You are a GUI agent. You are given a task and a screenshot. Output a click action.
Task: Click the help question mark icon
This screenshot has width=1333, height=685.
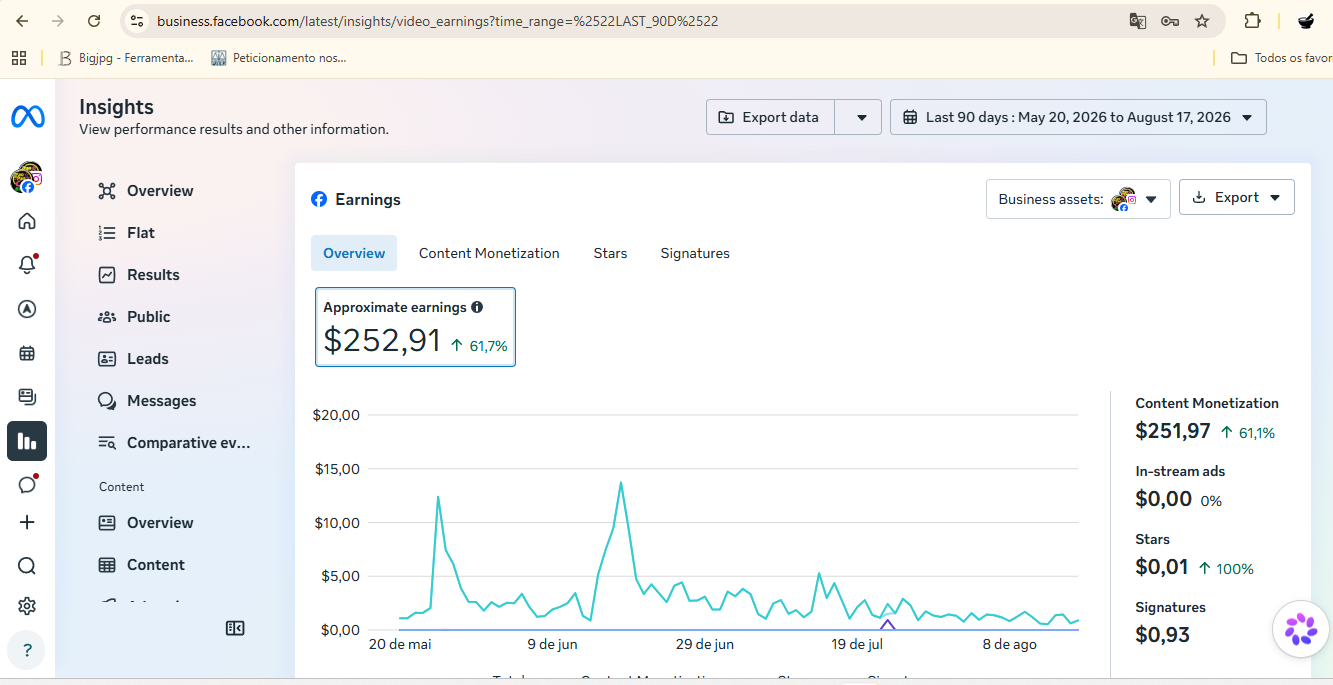pyautogui.click(x=27, y=650)
